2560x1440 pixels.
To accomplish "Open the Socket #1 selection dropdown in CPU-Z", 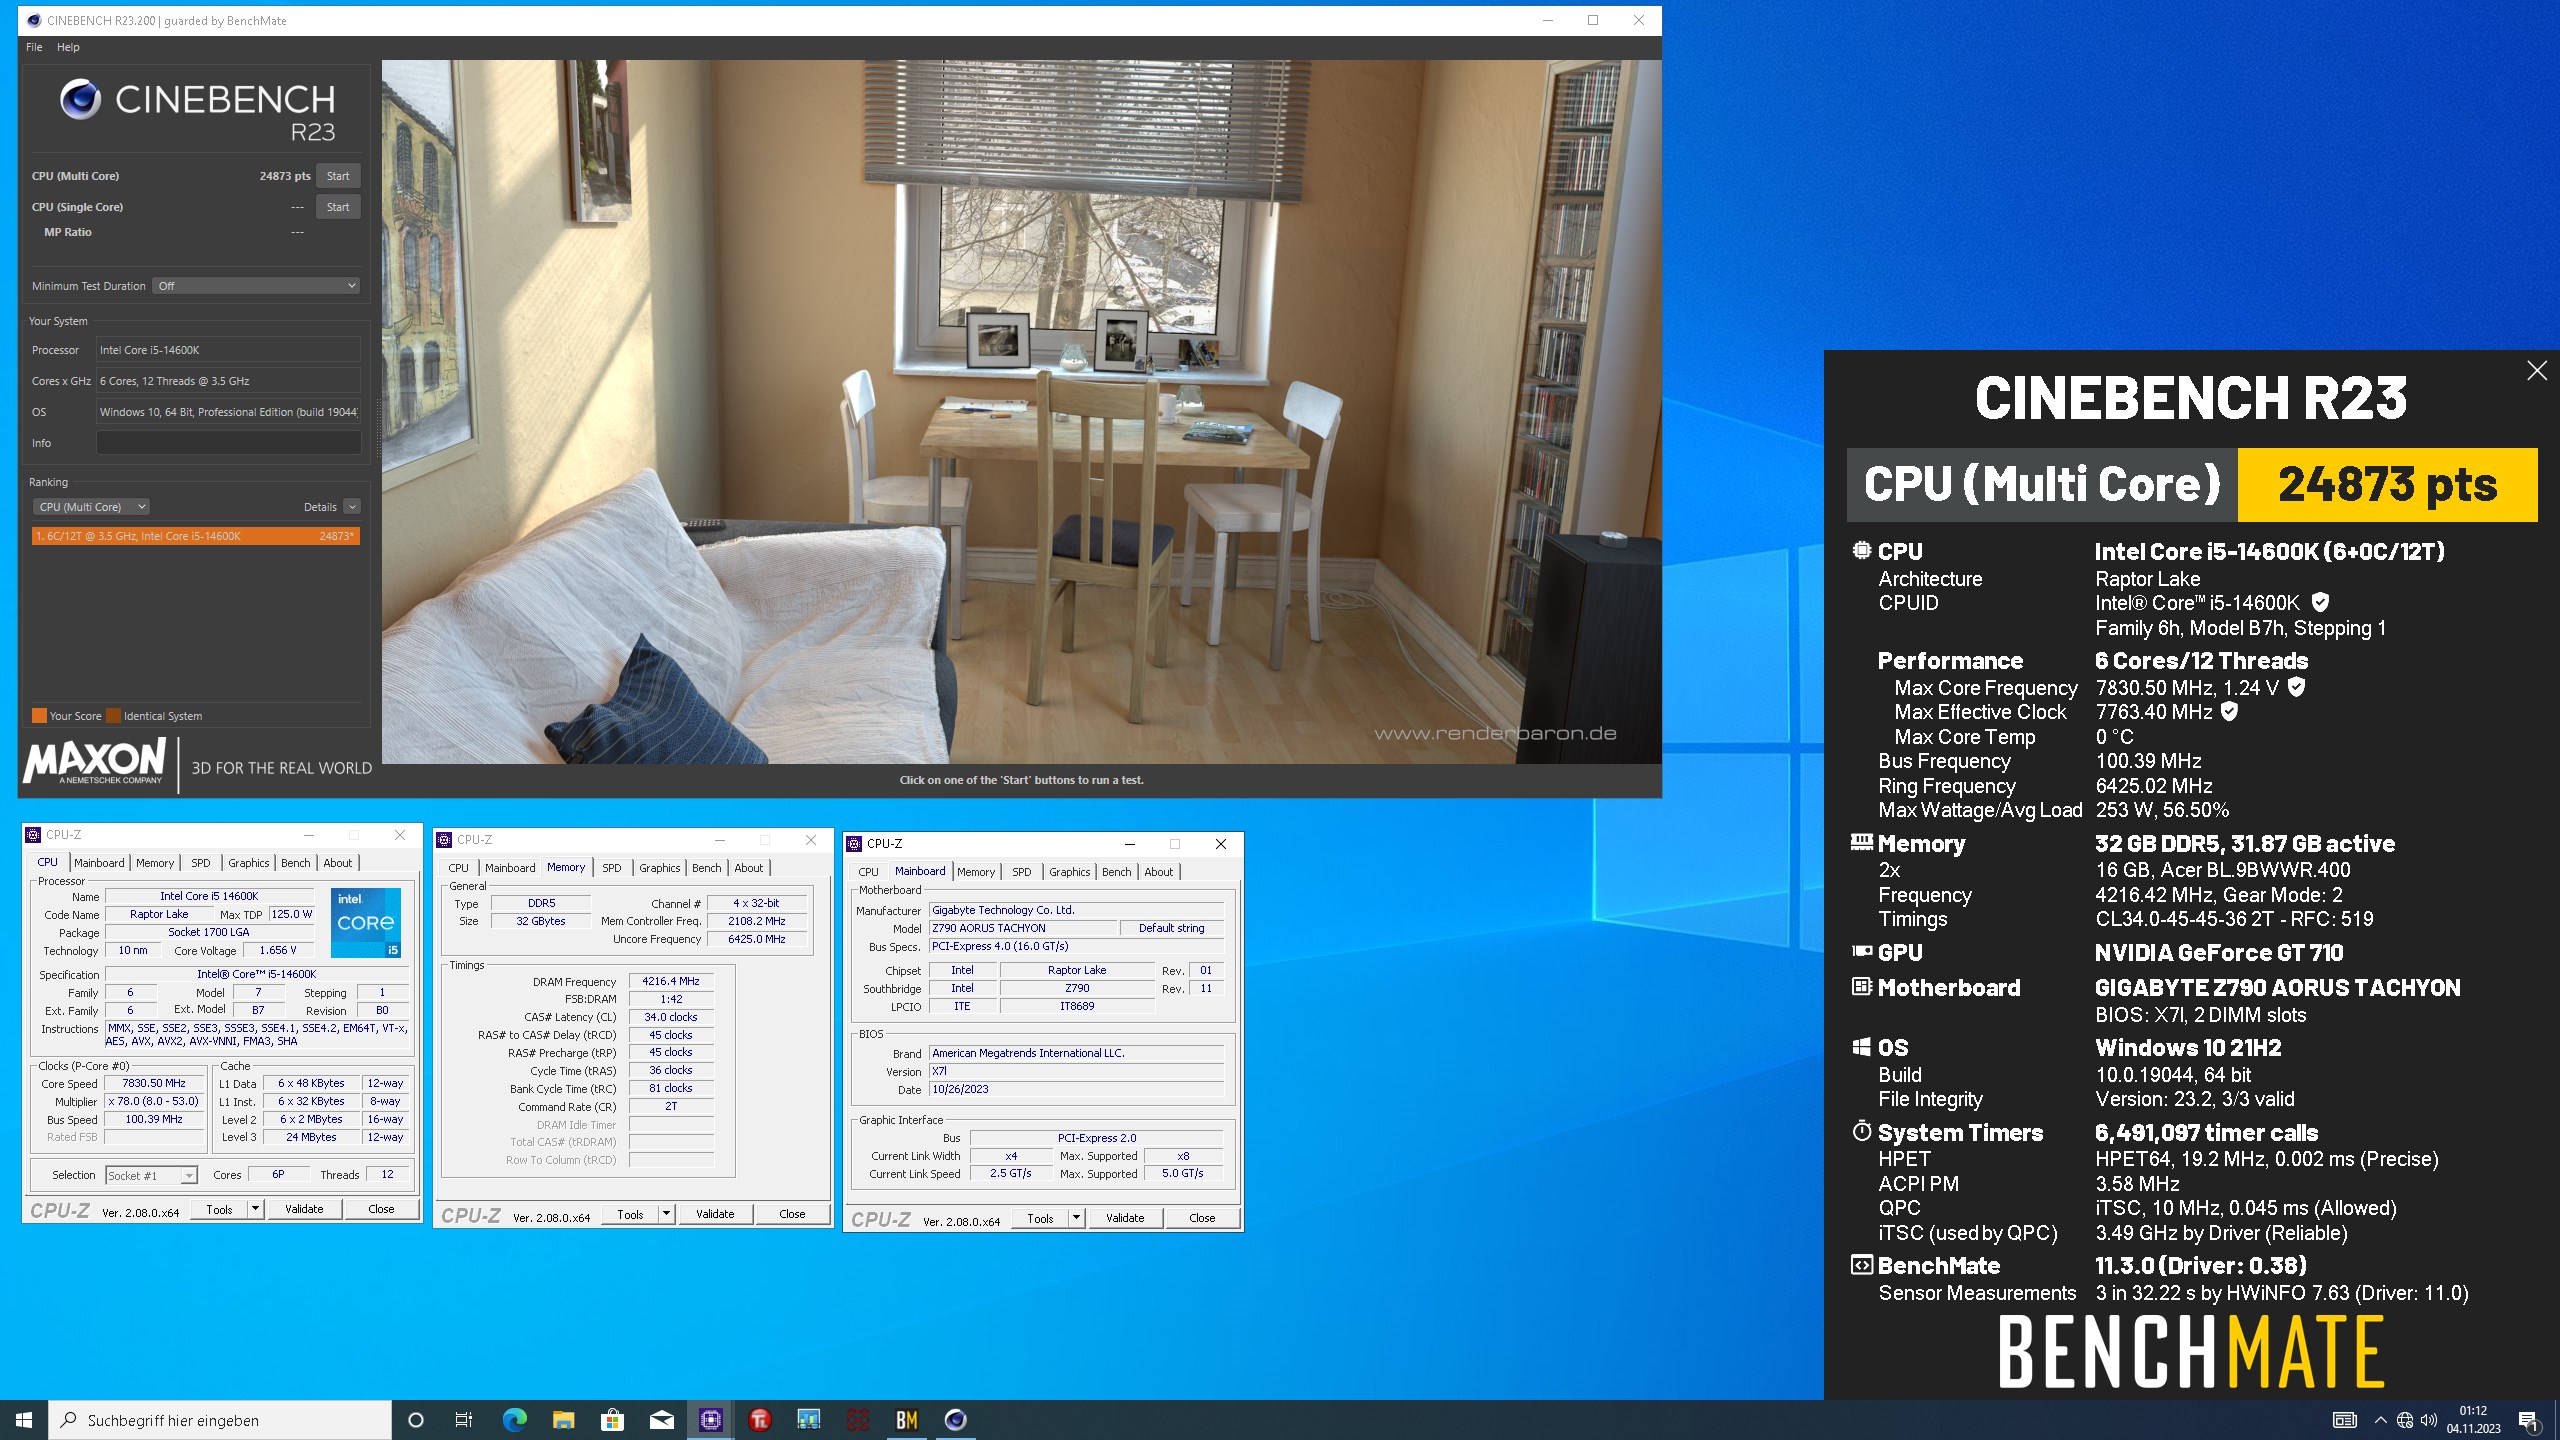I will 151,1175.
